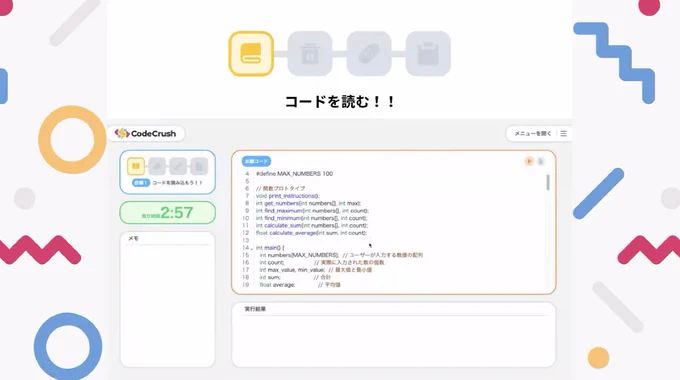Click the blue お題コード label

(256, 161)
